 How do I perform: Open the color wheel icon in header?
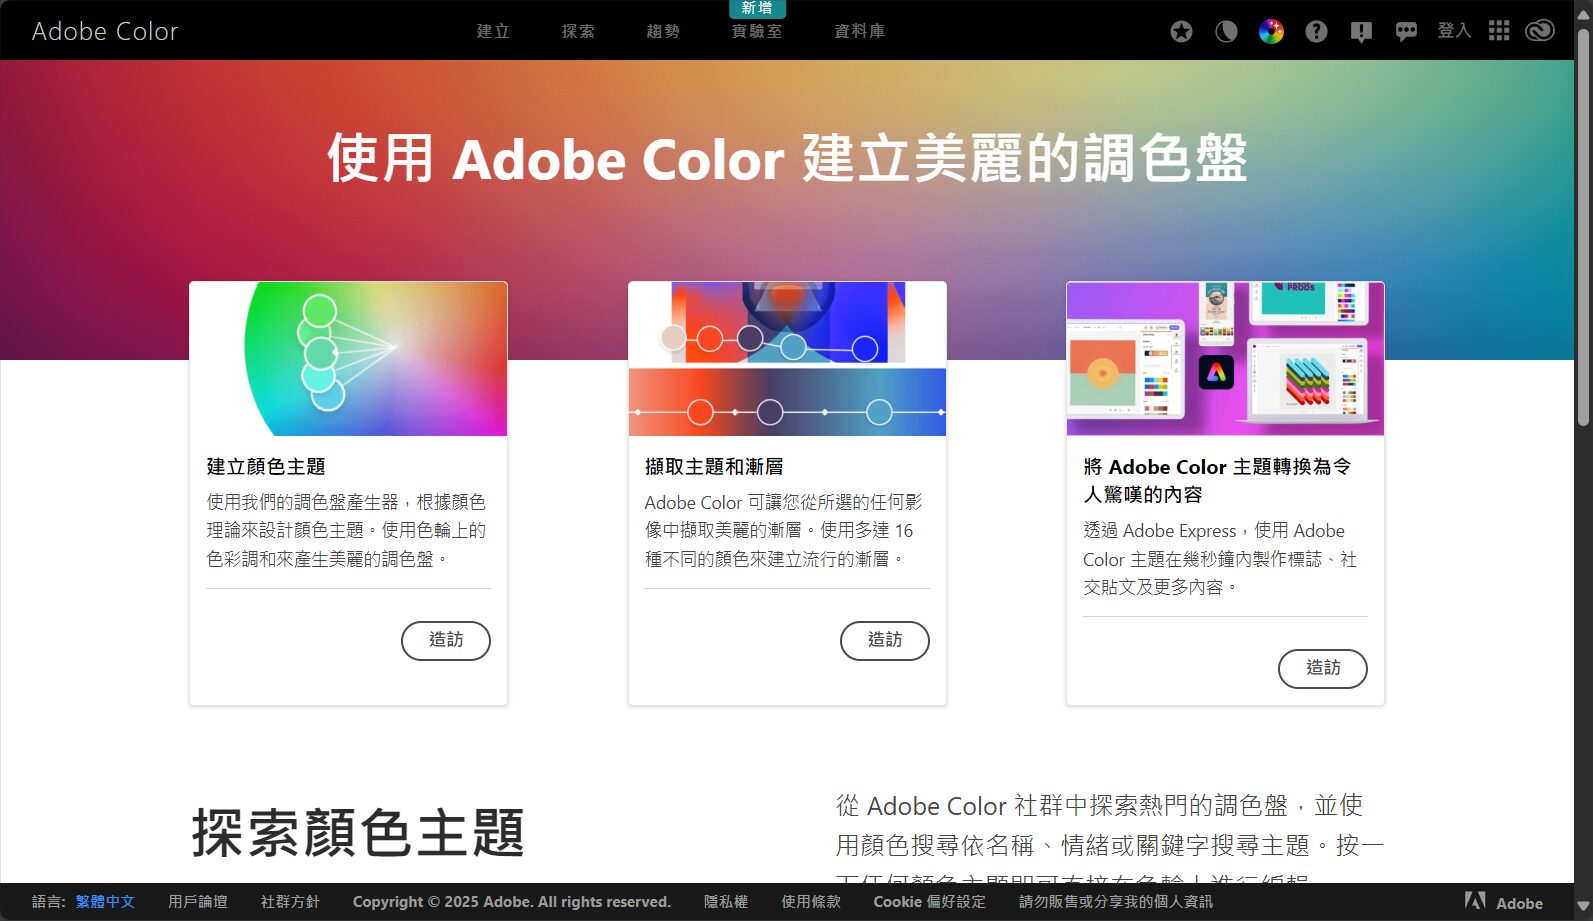(x=1271, y=31)
